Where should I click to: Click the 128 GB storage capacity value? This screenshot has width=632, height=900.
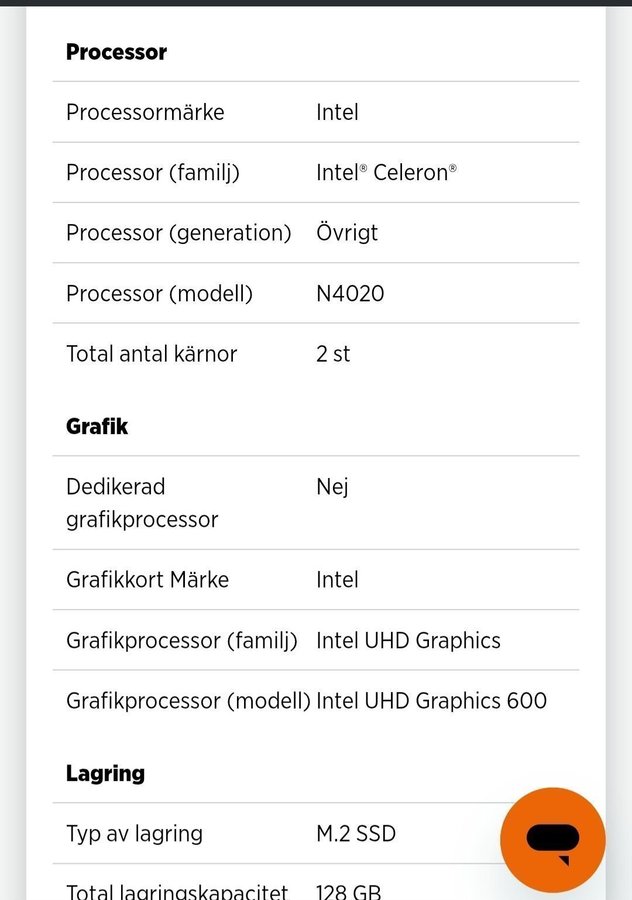point(348,892)
